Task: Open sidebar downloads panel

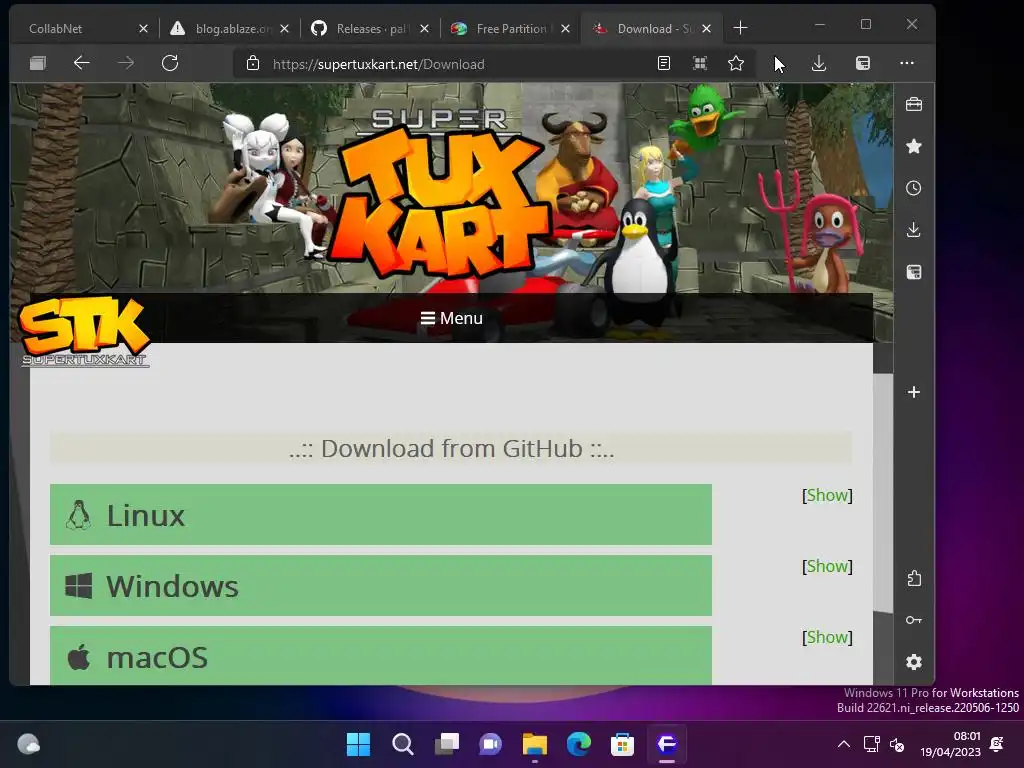Action: tap(914, 230)
